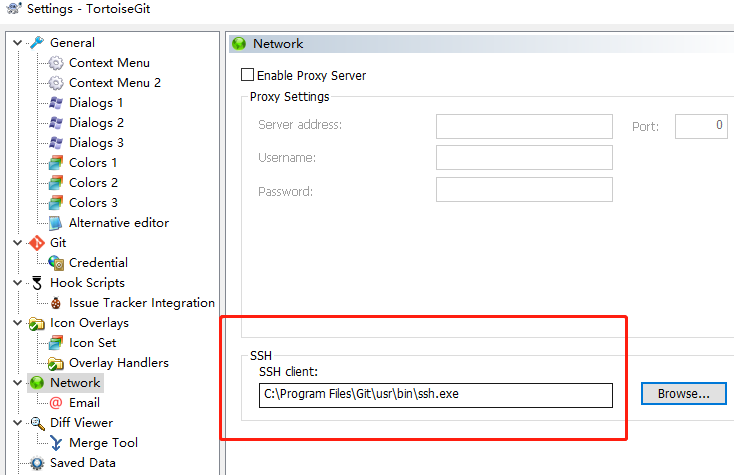Select Saved Data in the tree

83,463
